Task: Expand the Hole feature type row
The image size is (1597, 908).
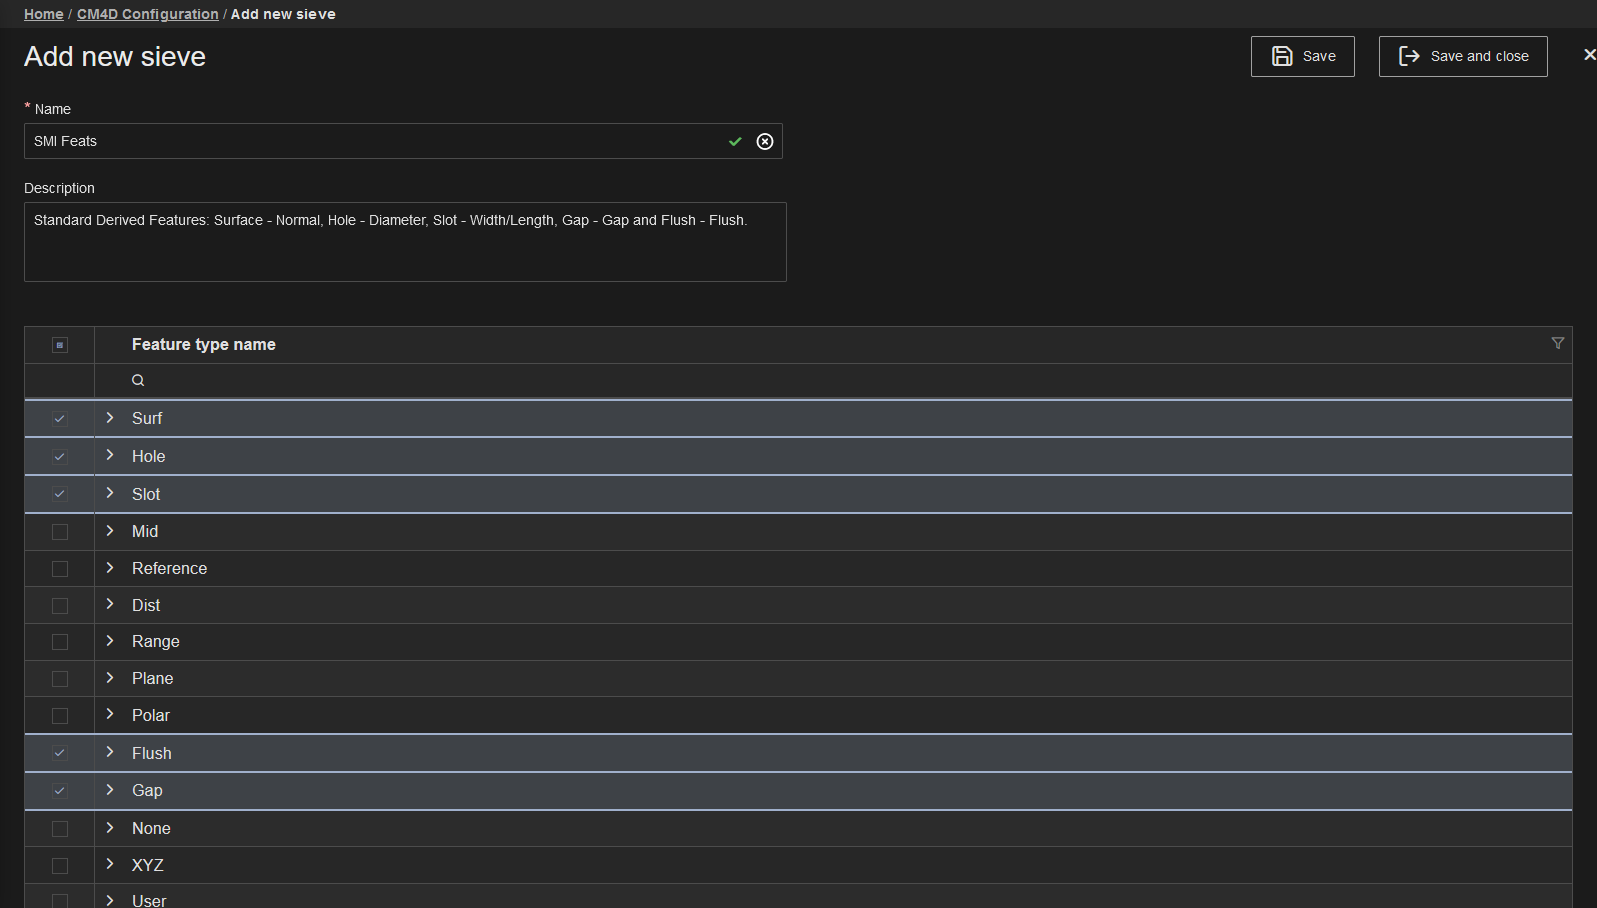Action: click(110, 455)
